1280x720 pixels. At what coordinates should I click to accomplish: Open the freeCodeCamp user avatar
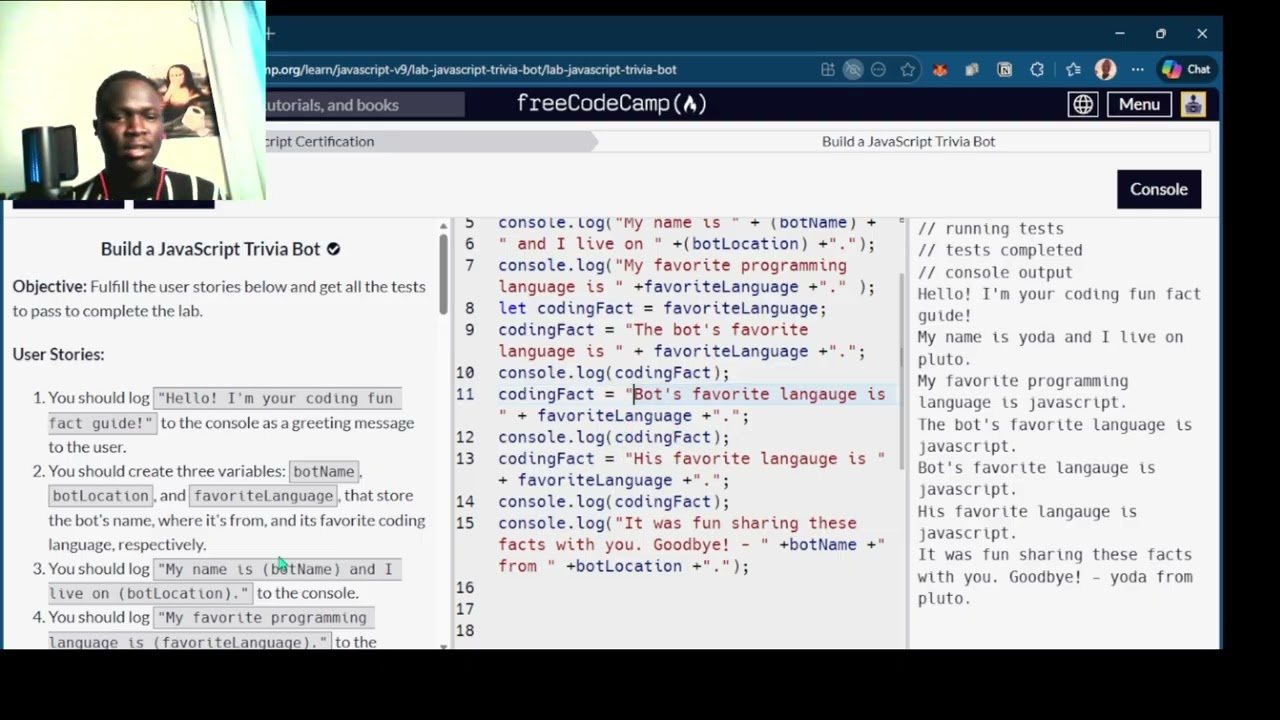pyautogui.click(x=1193, y=104)
